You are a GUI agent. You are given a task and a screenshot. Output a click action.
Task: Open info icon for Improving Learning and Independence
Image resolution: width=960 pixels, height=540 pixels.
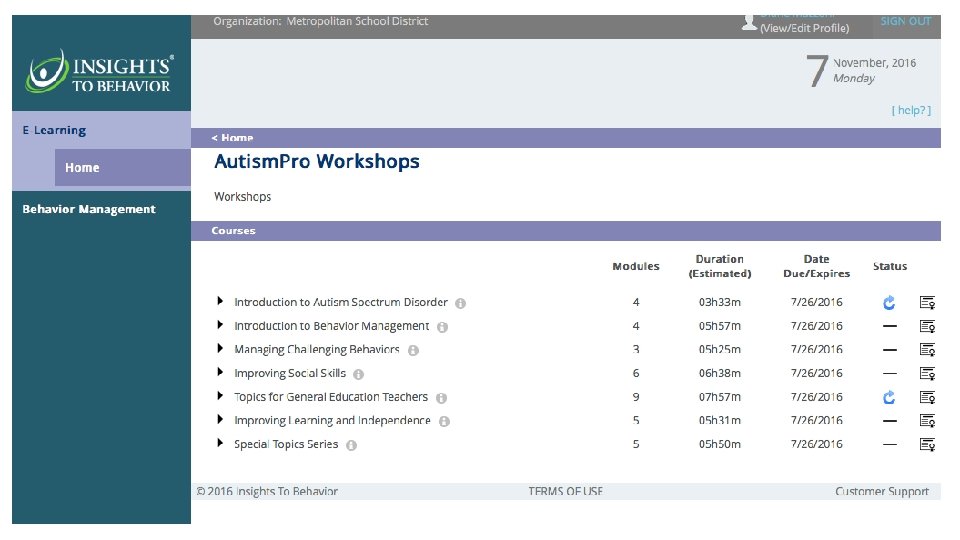444,421
